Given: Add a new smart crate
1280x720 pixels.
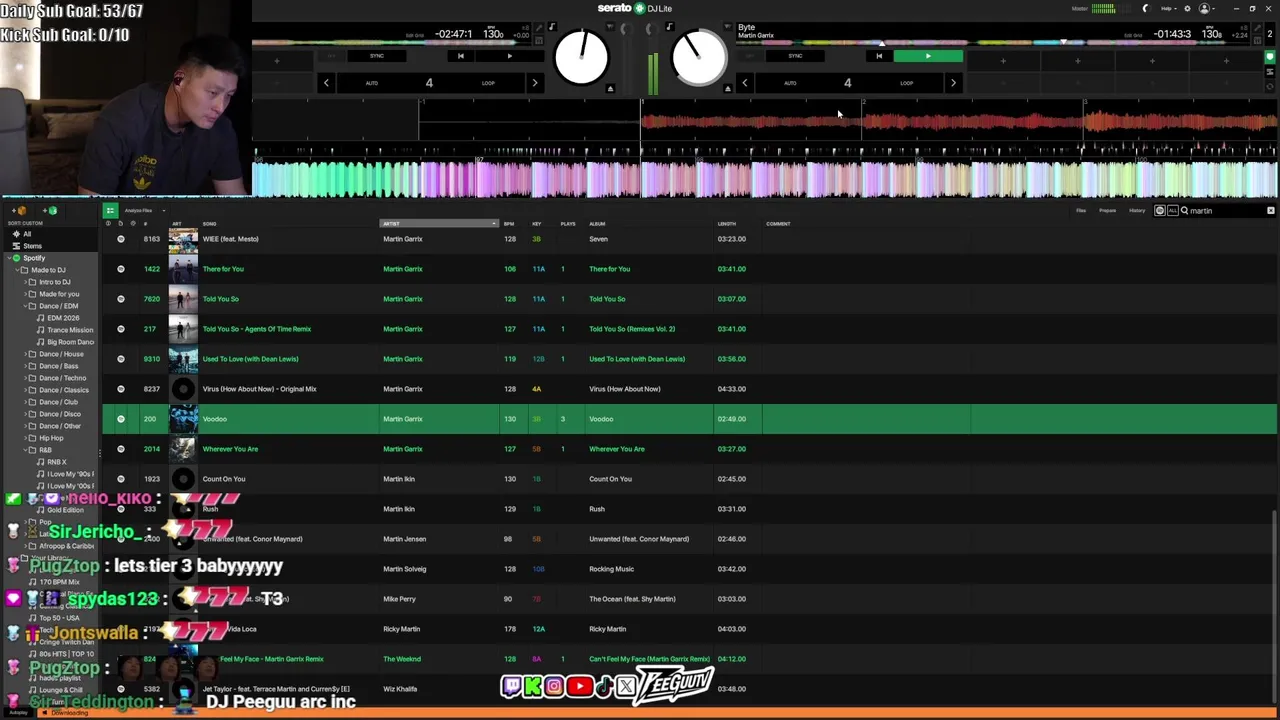Looking at the screenshot, I should 50,211.
